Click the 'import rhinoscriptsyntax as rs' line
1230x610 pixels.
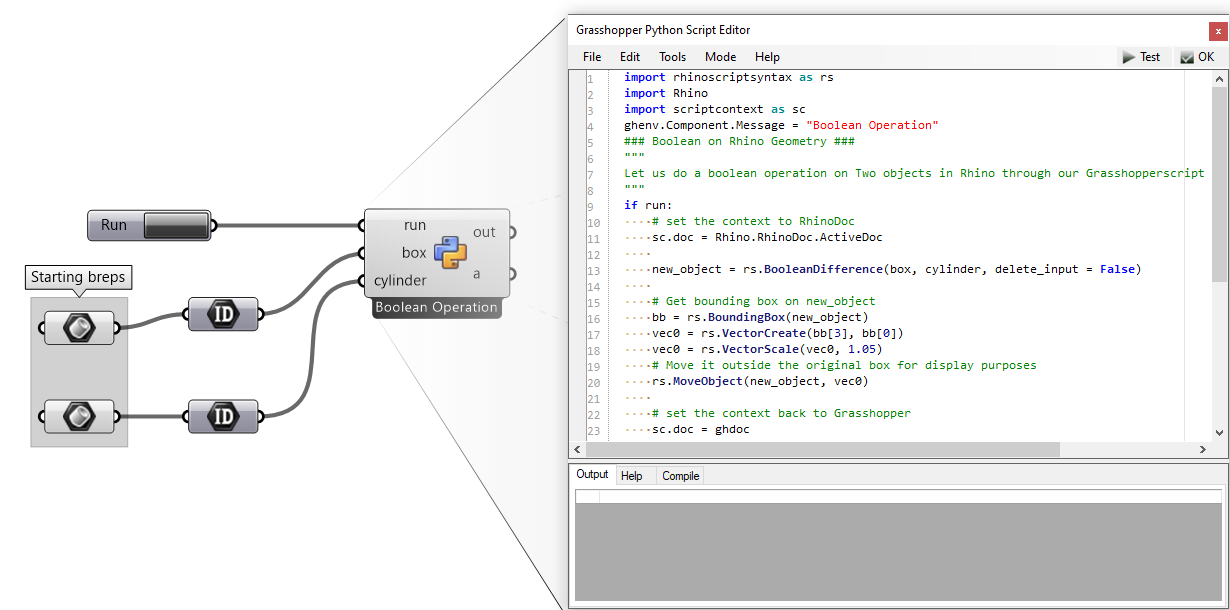coord(729,77)
